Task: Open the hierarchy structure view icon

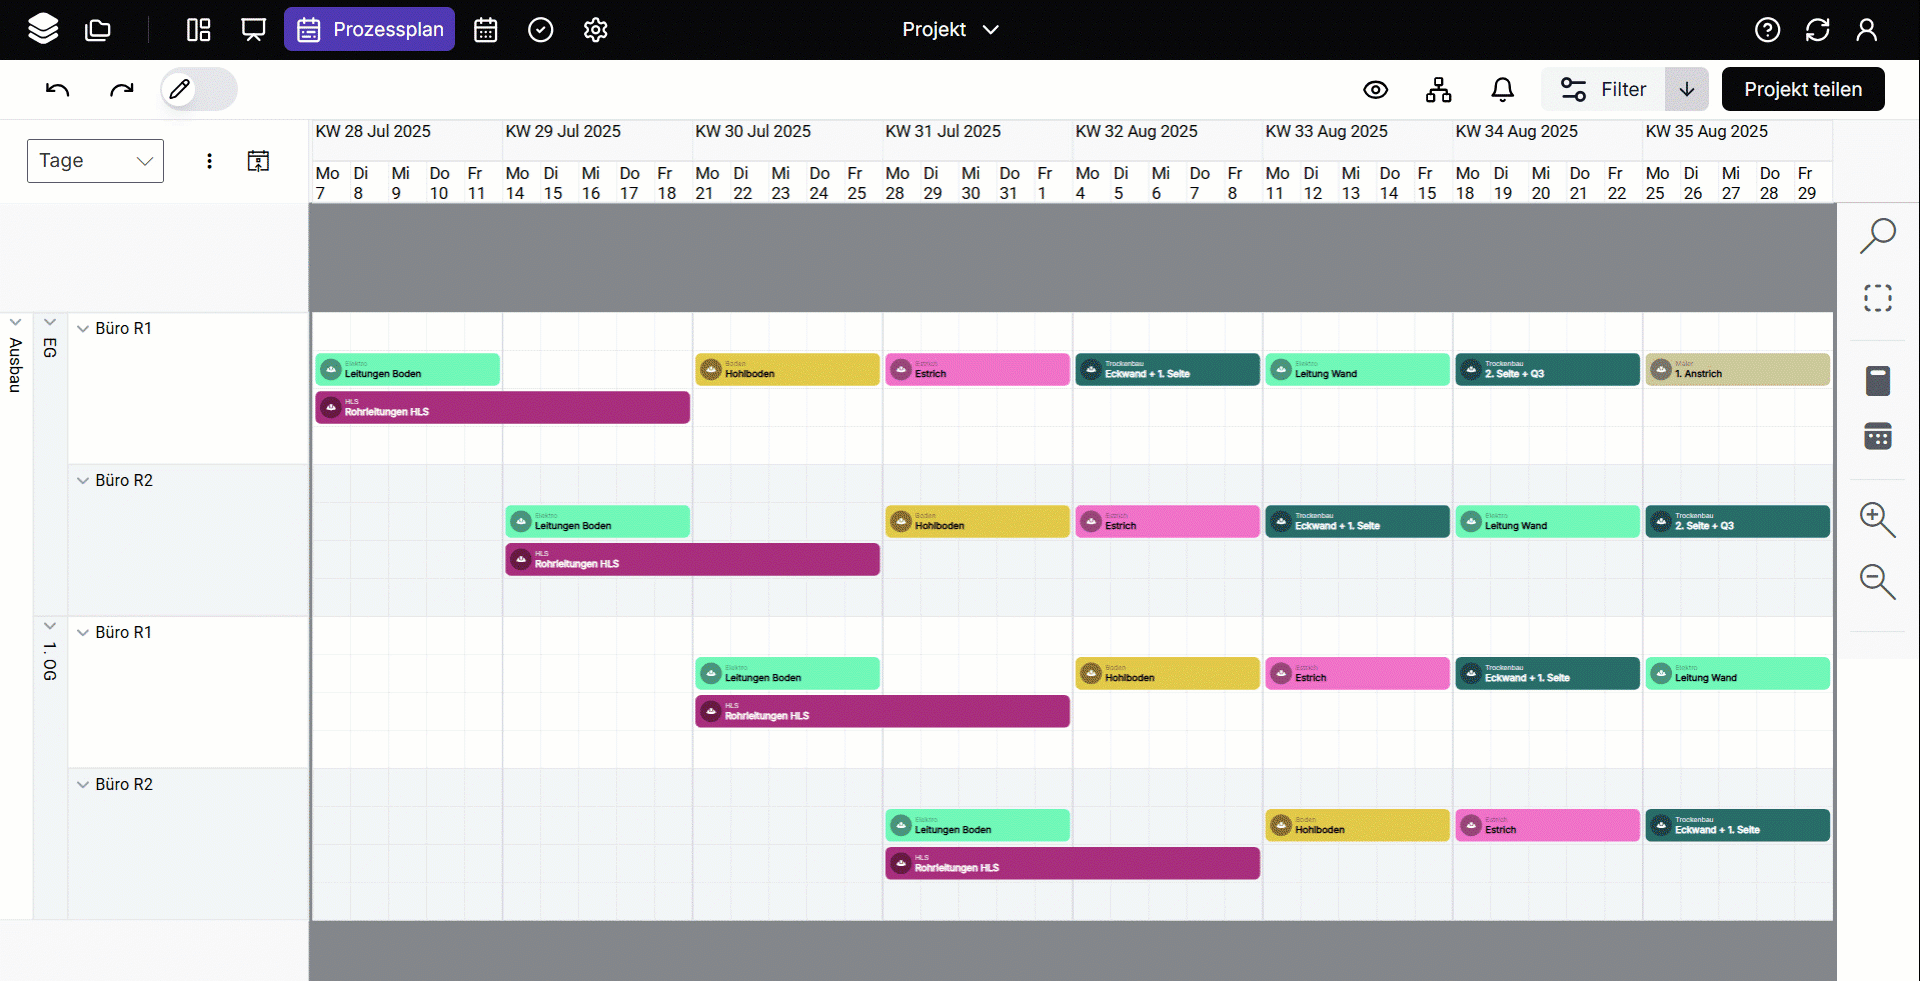Action: point(1438,90)
